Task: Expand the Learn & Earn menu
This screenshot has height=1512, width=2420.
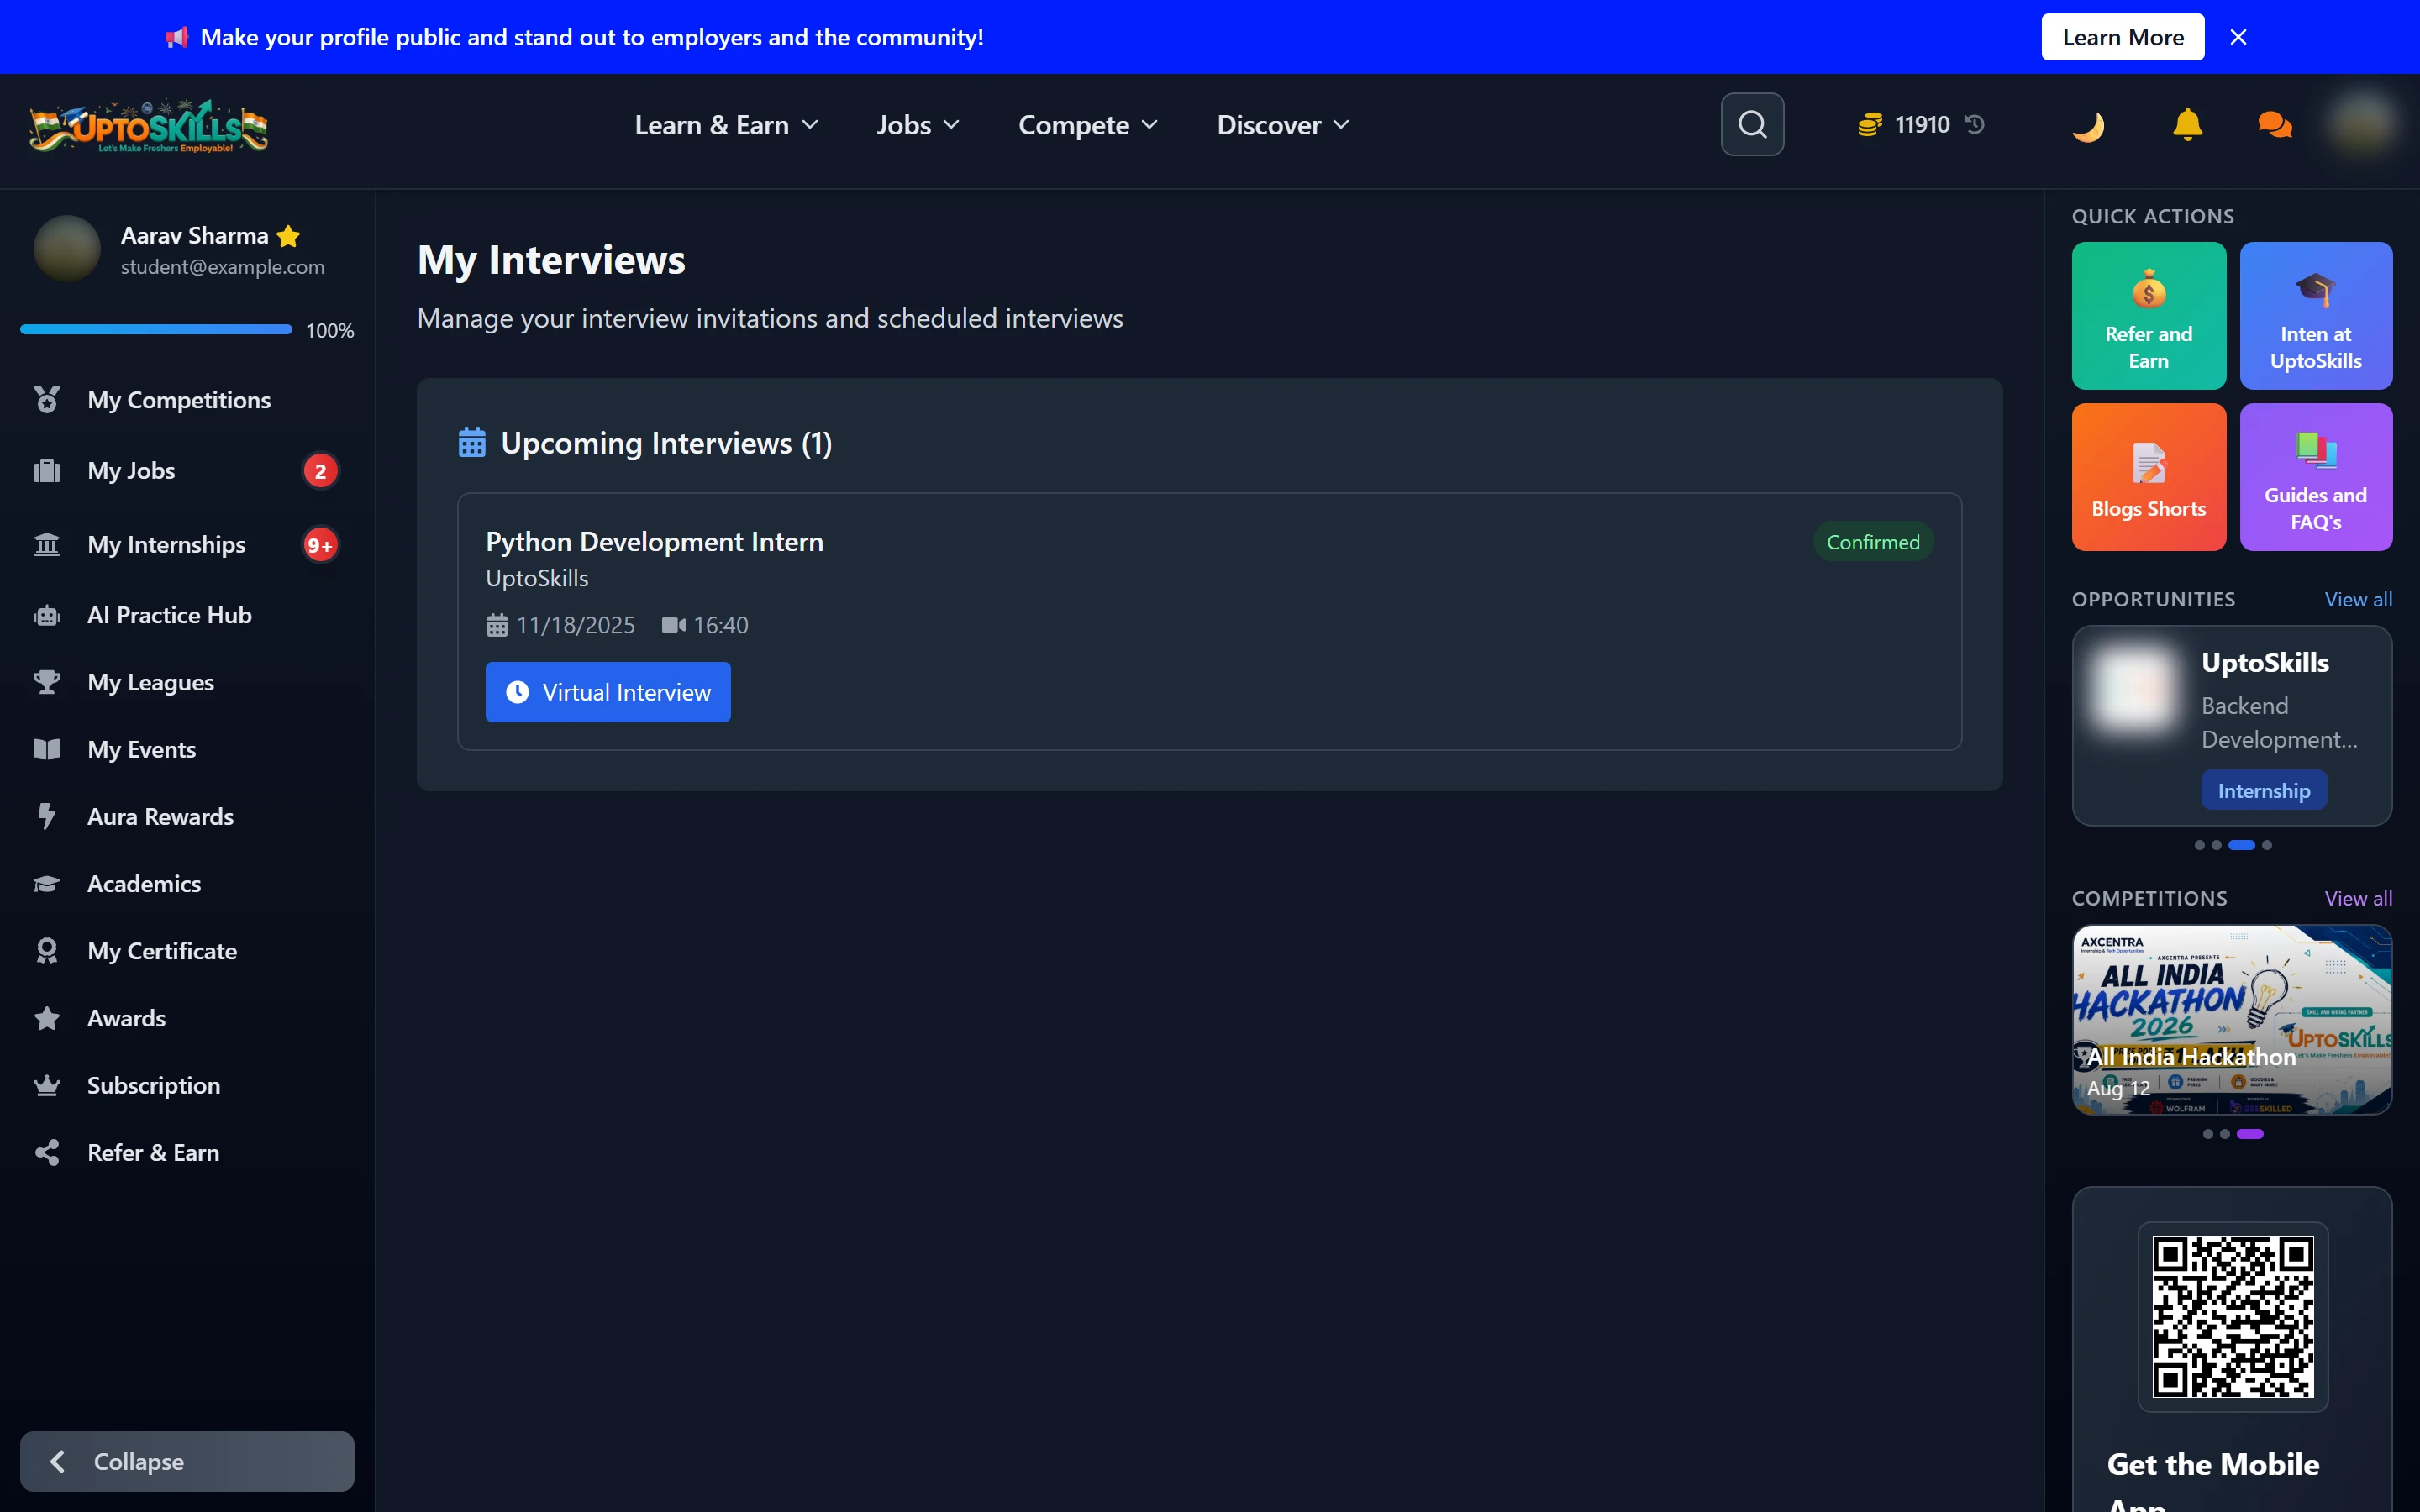Action: pyautogui.click(x=727, y=125)
